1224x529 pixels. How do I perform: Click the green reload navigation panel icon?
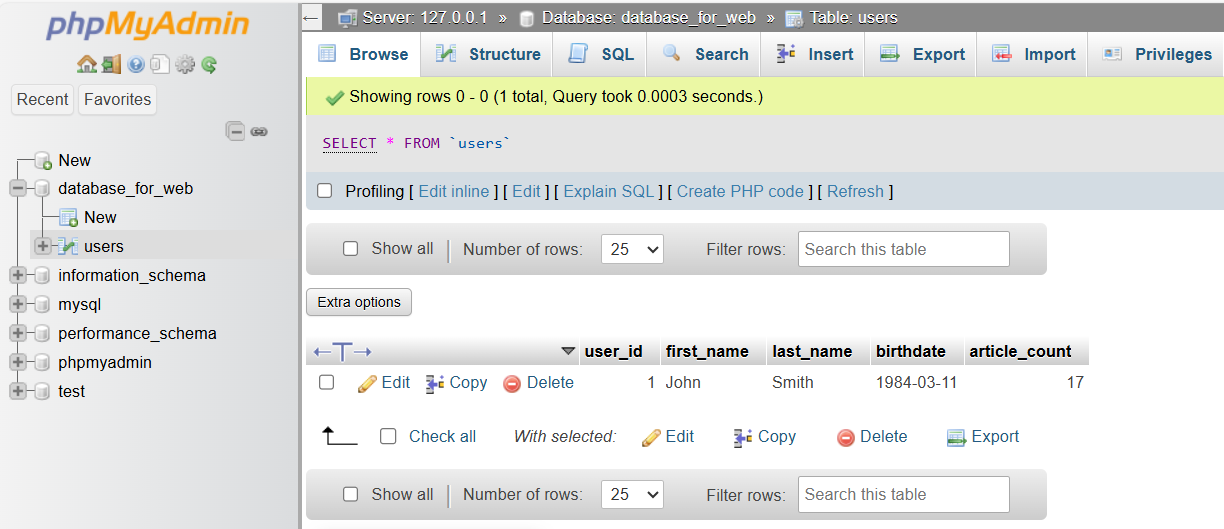209,65
